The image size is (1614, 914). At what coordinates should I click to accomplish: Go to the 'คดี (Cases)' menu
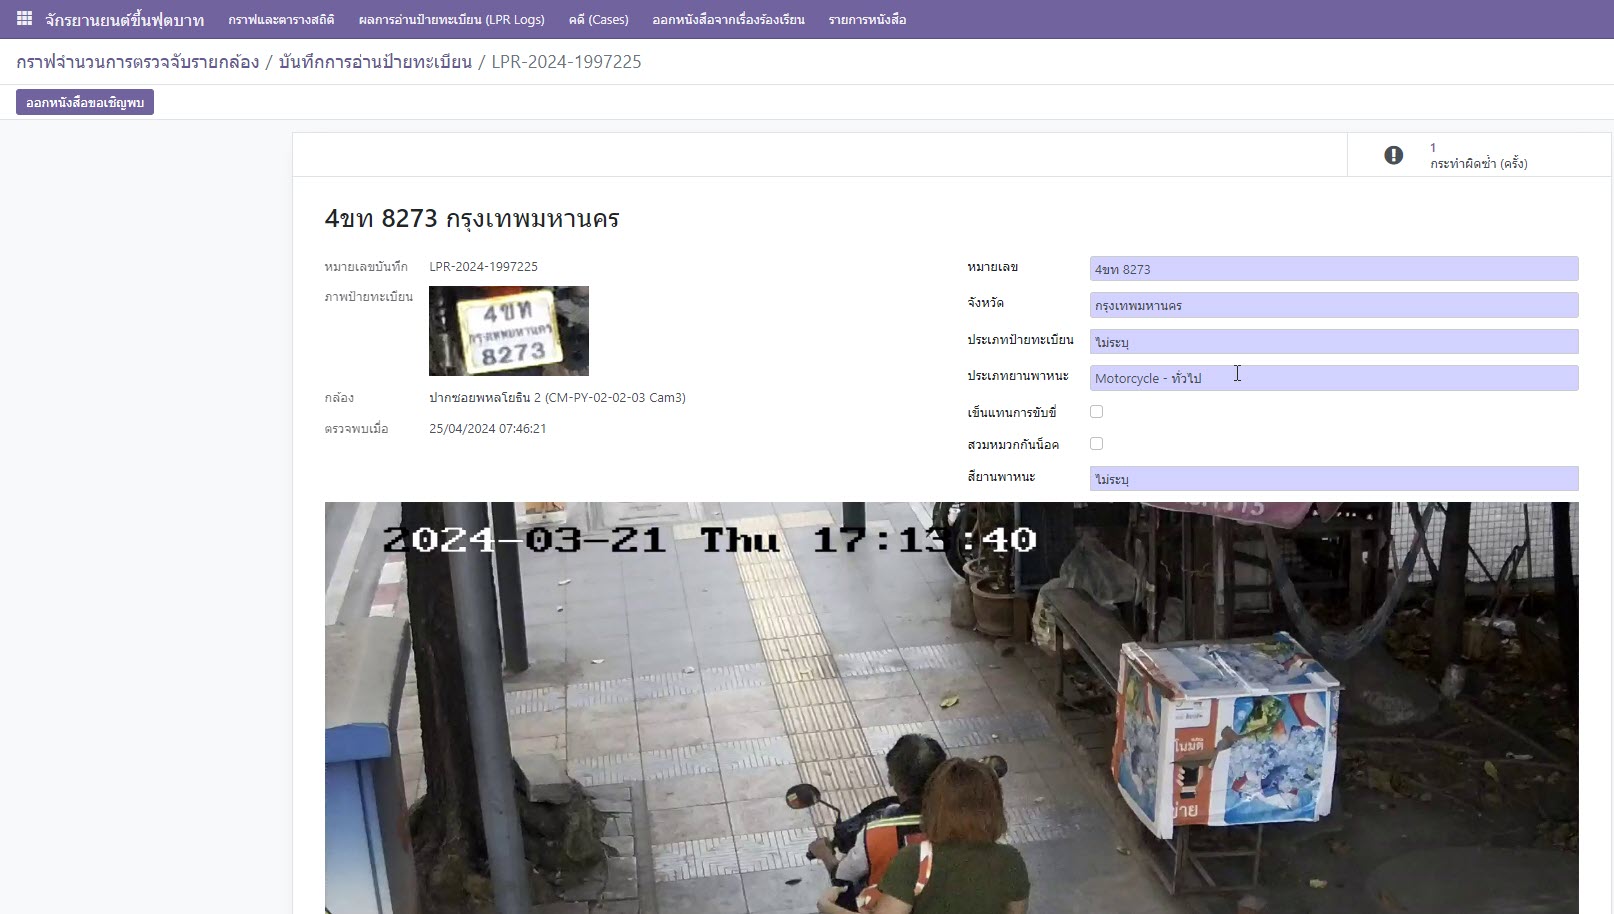pos(598,20)
